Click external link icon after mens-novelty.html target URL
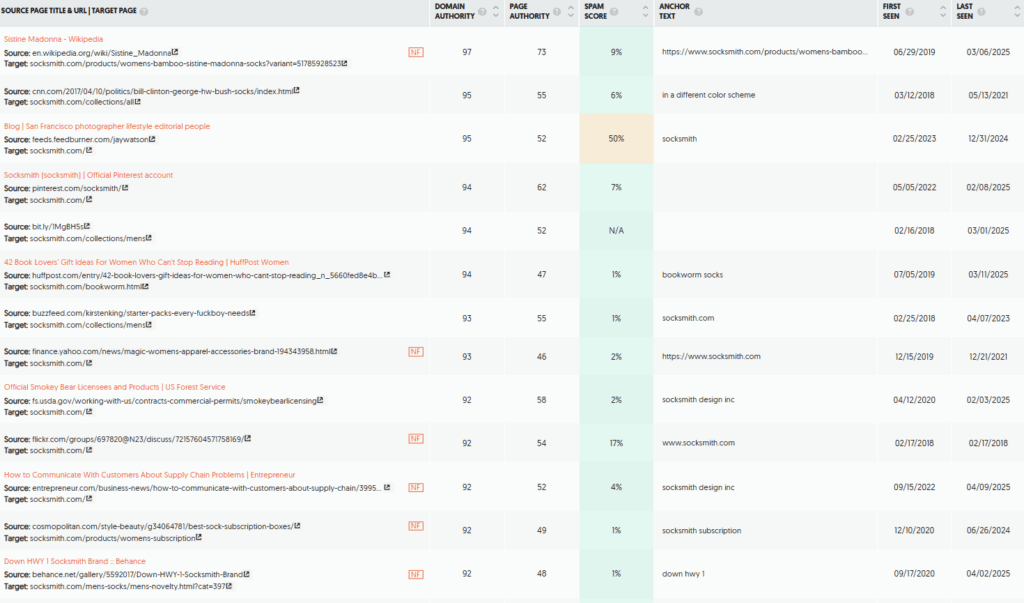This screenshot has width=1024, height=603. (229, 586)
